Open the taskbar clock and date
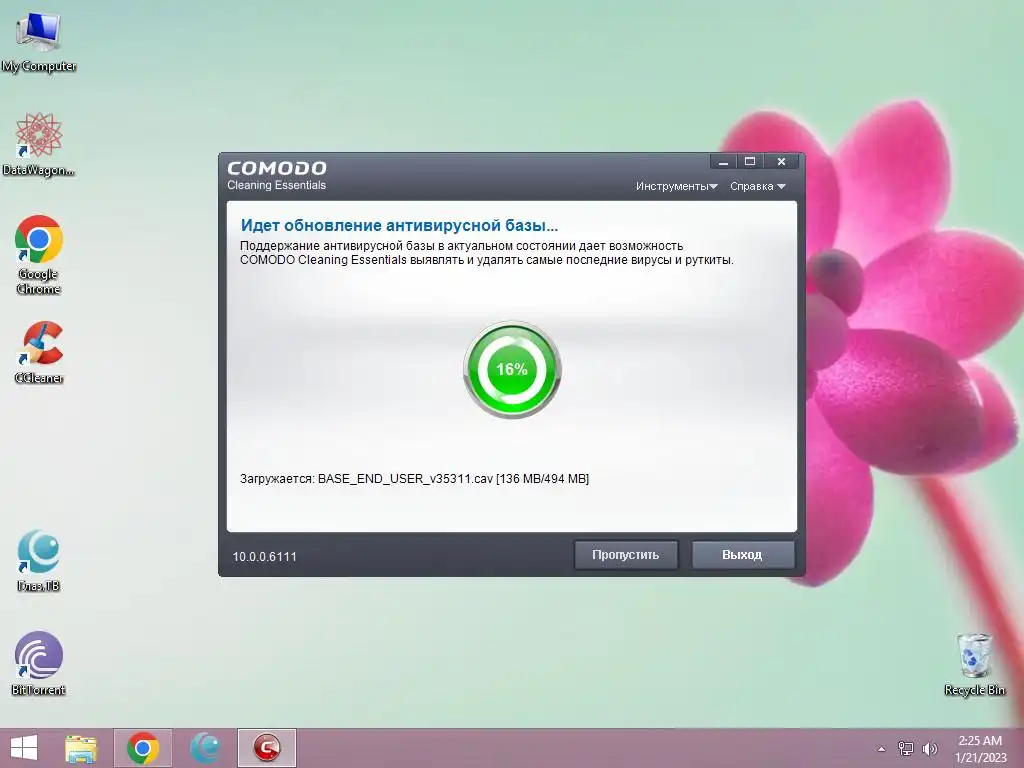This screenshot has height=768, width=1024. 980,749
